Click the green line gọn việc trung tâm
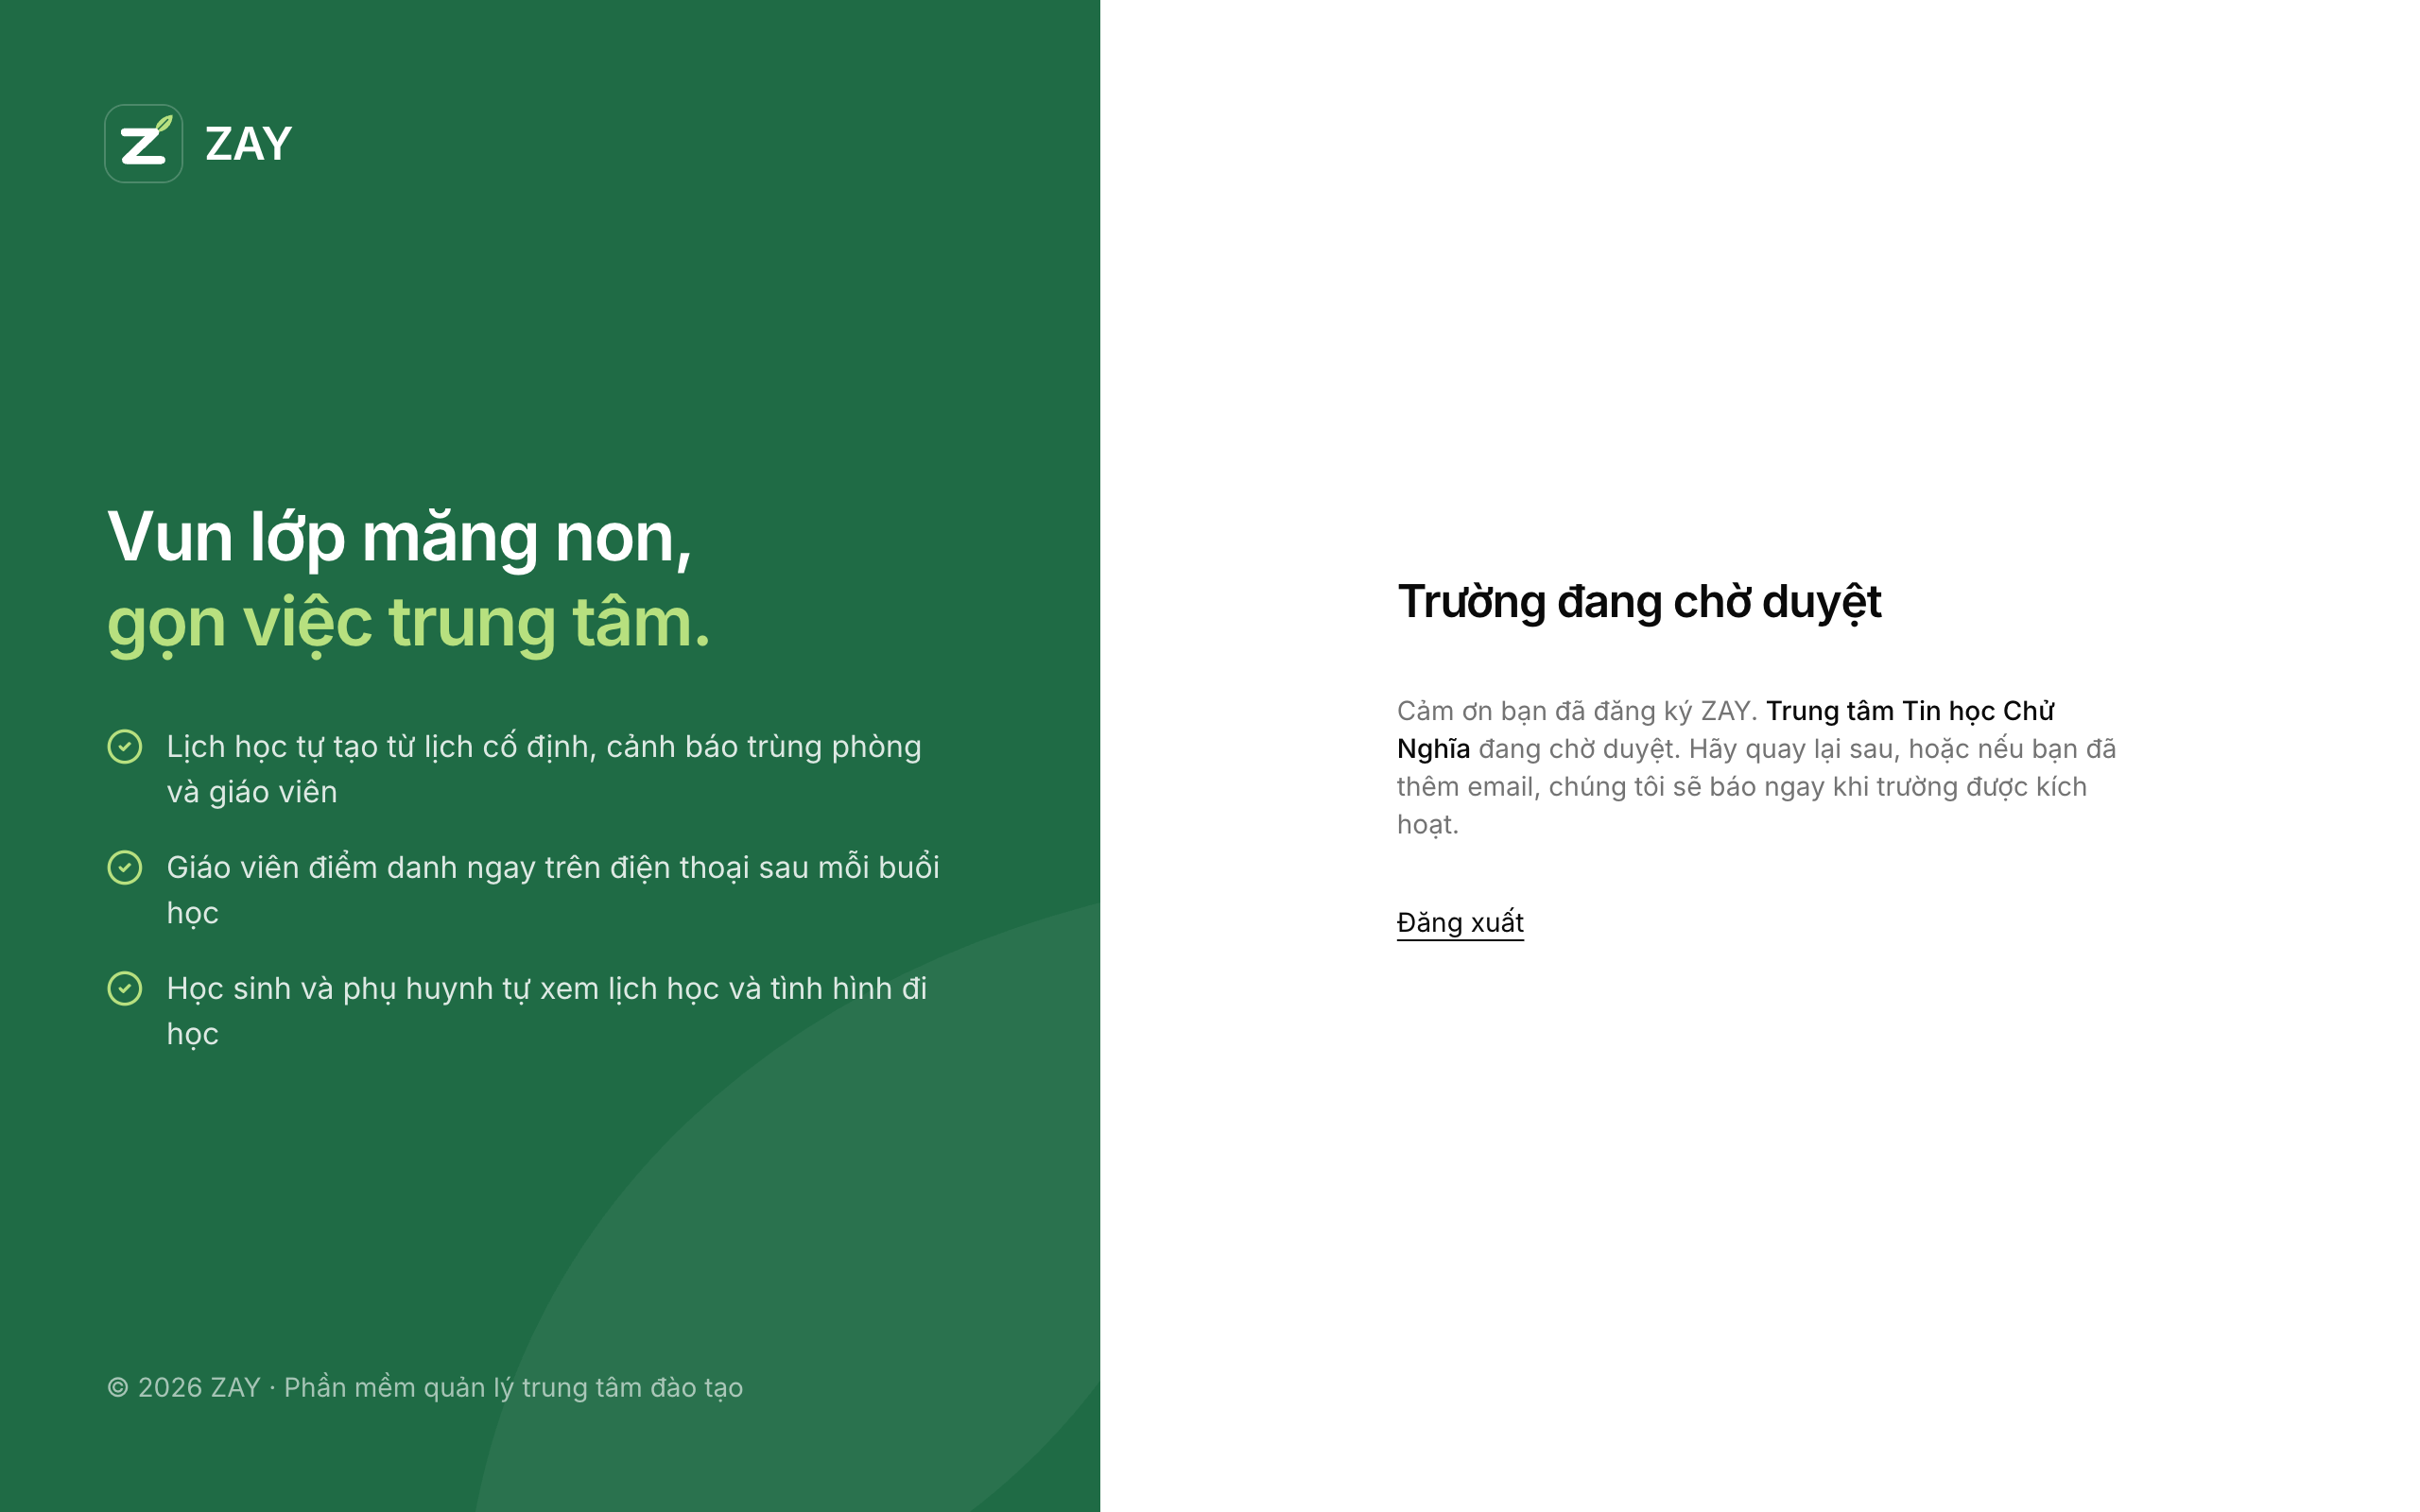Image resolution: width=2420 pixels, height=1512 pixels. 408,623
